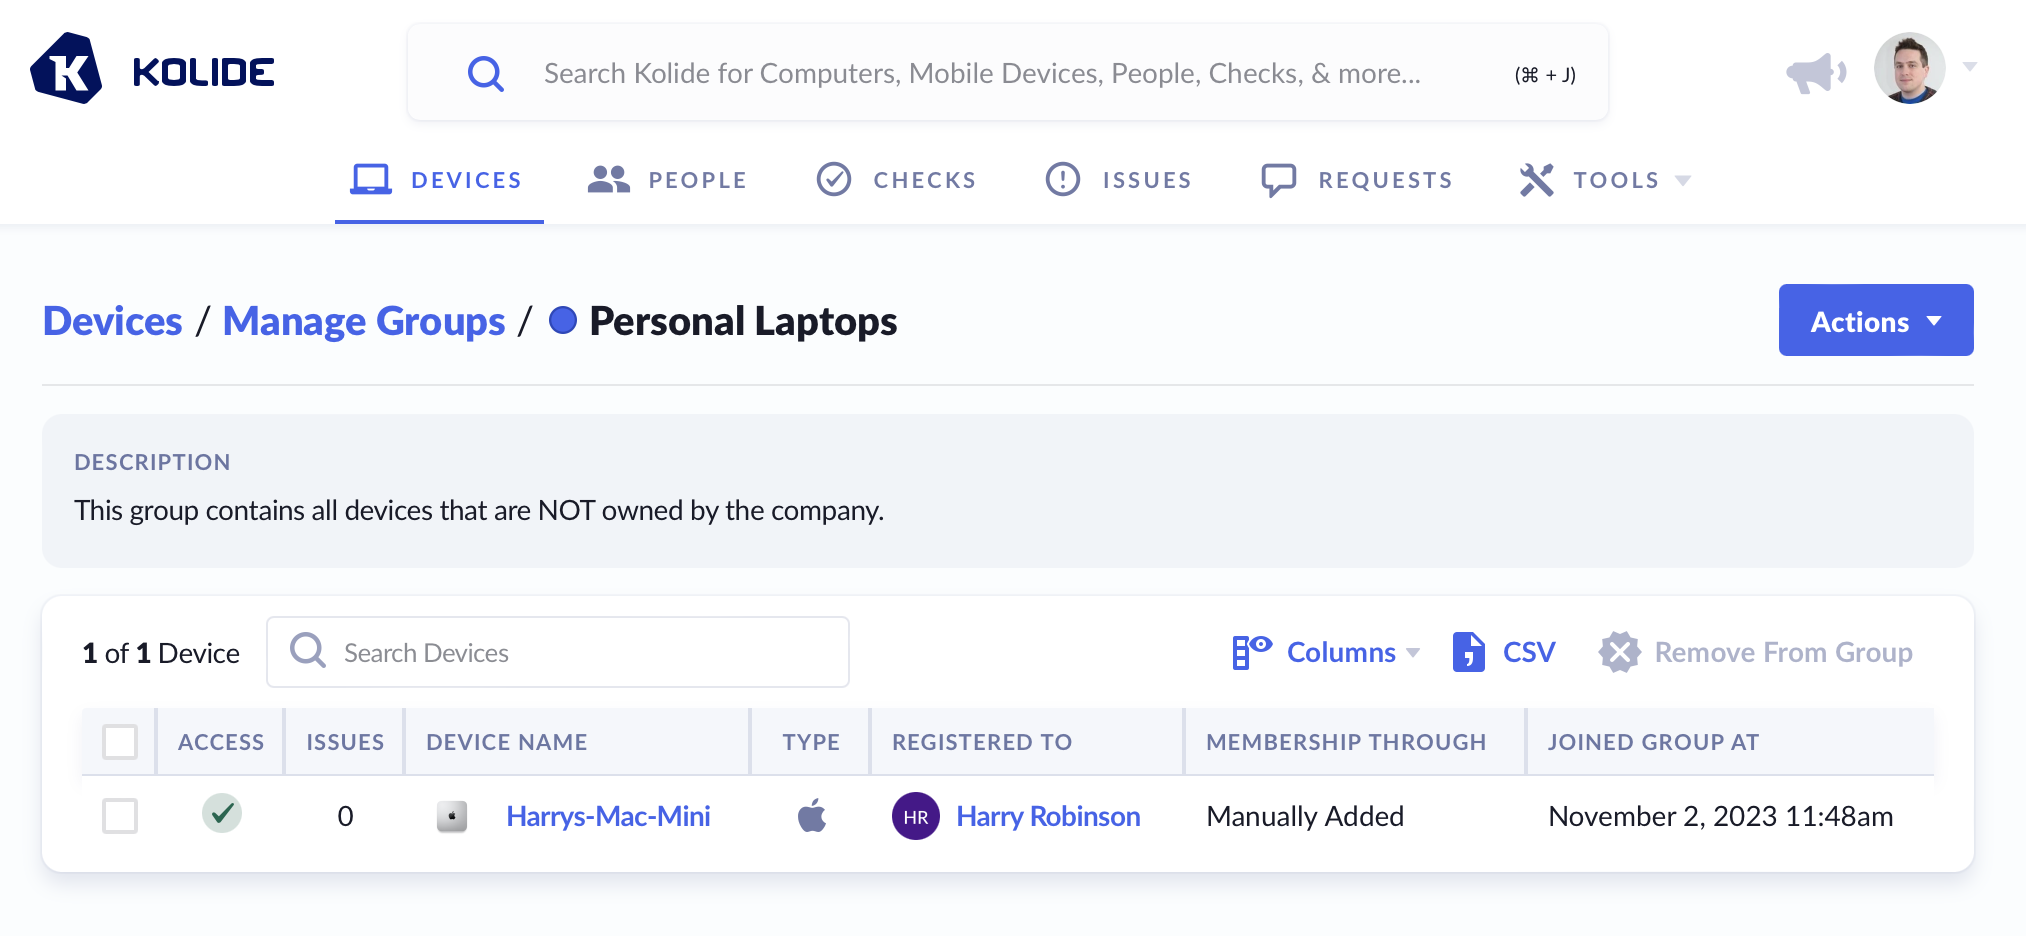Click the Mac Mini device thumbnail icon
The image size is (2026, 936).
coord(452,816)
